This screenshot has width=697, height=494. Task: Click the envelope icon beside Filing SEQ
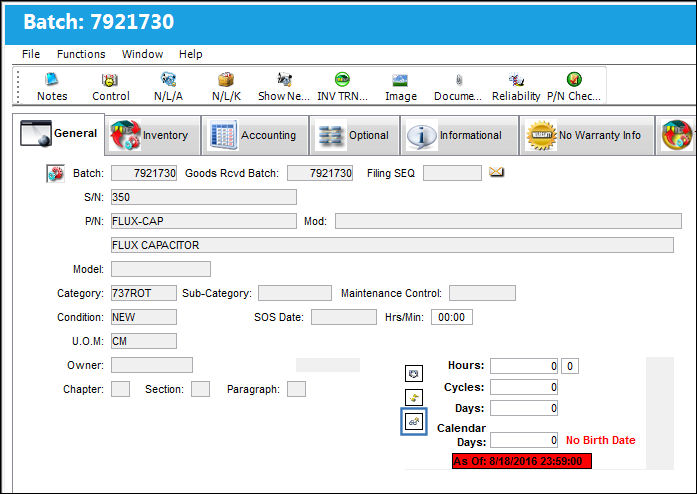[496, 172]
